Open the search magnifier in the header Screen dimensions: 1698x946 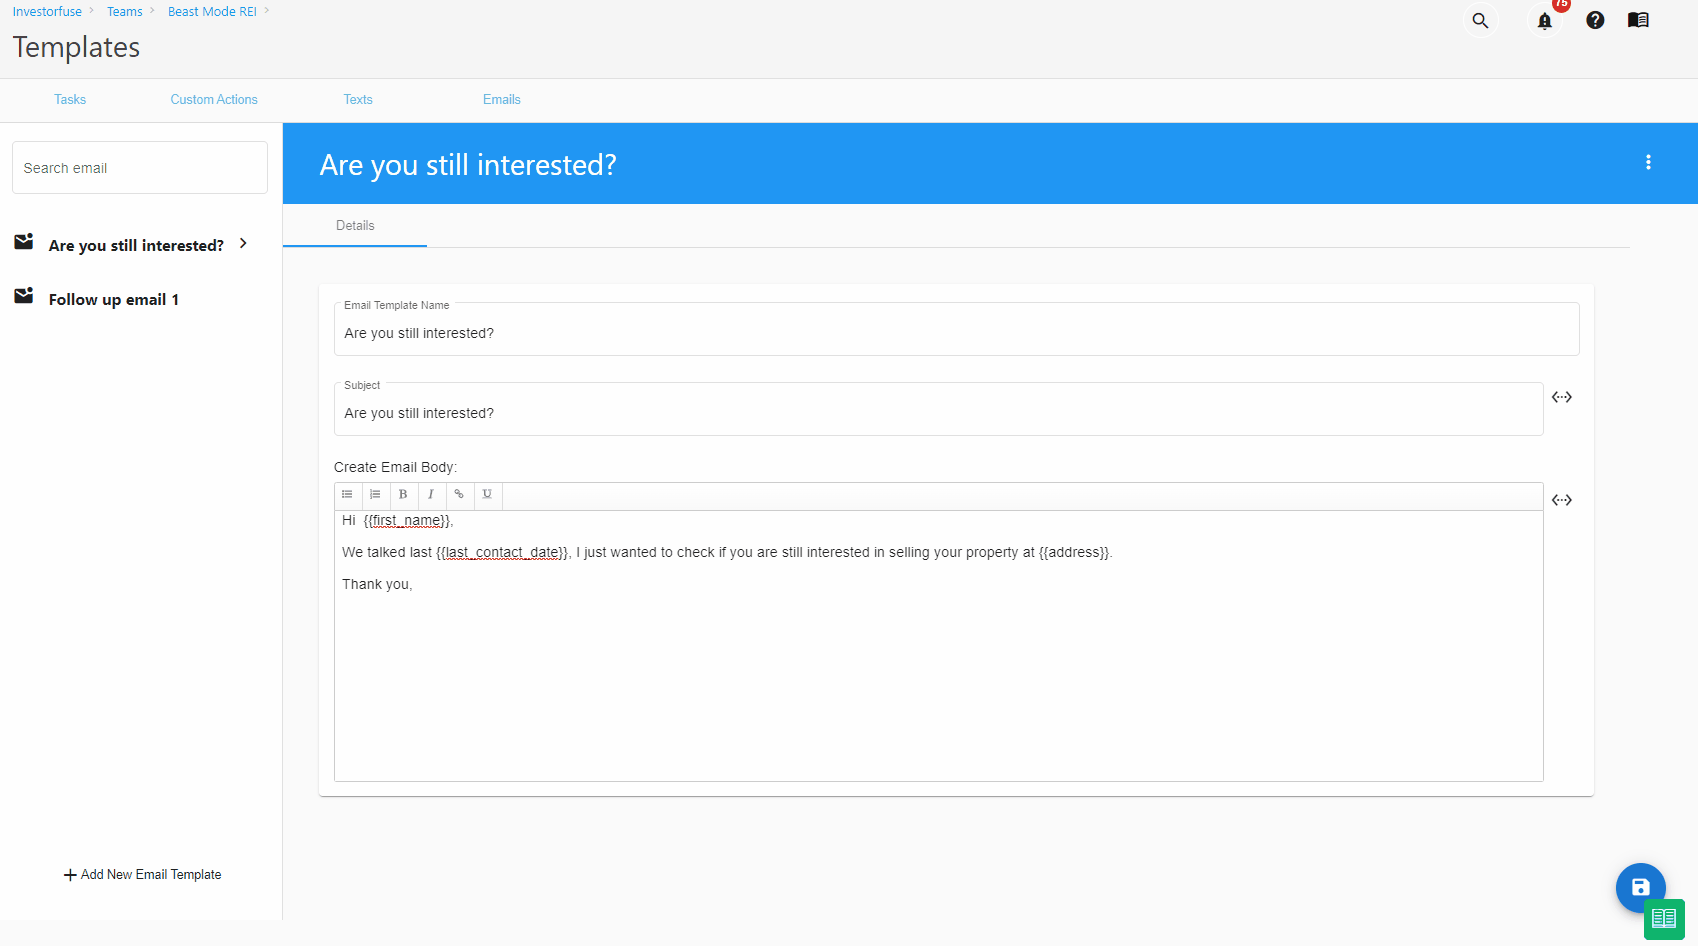pos(1480,20)
